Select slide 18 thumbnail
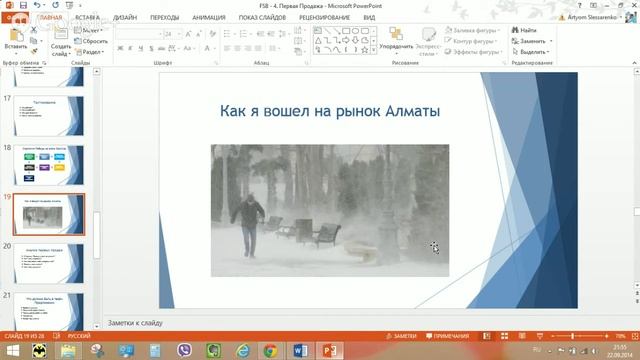This screenshot has height=360, width=640. (x=49, y=165)
